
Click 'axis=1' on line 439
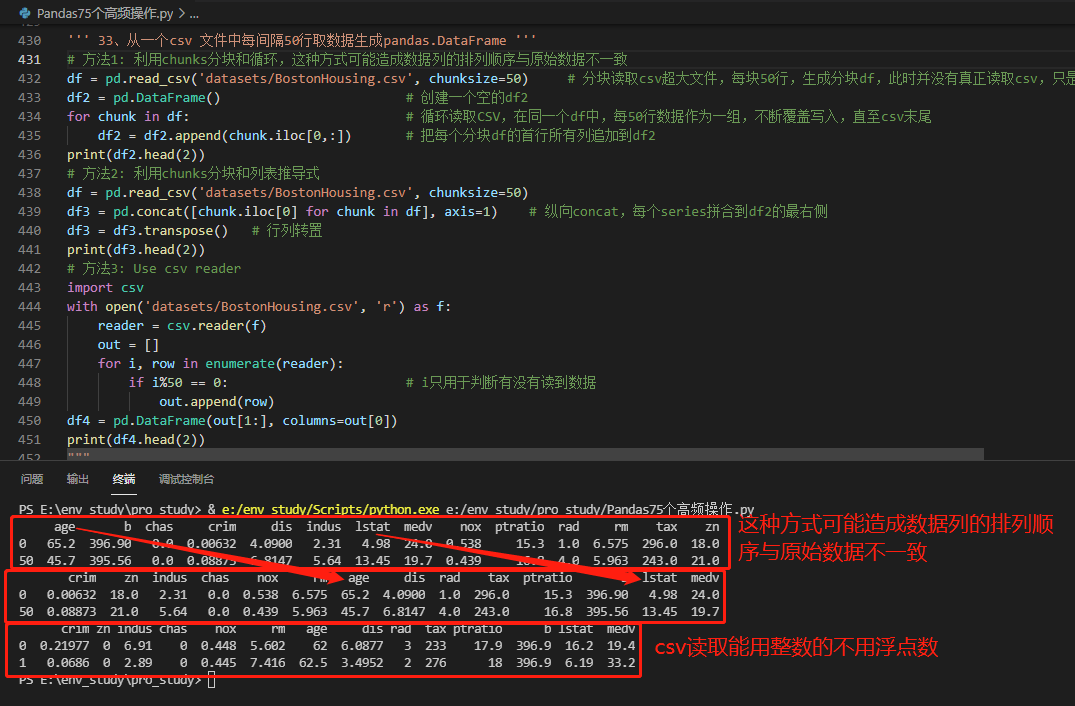click(467, 212)
